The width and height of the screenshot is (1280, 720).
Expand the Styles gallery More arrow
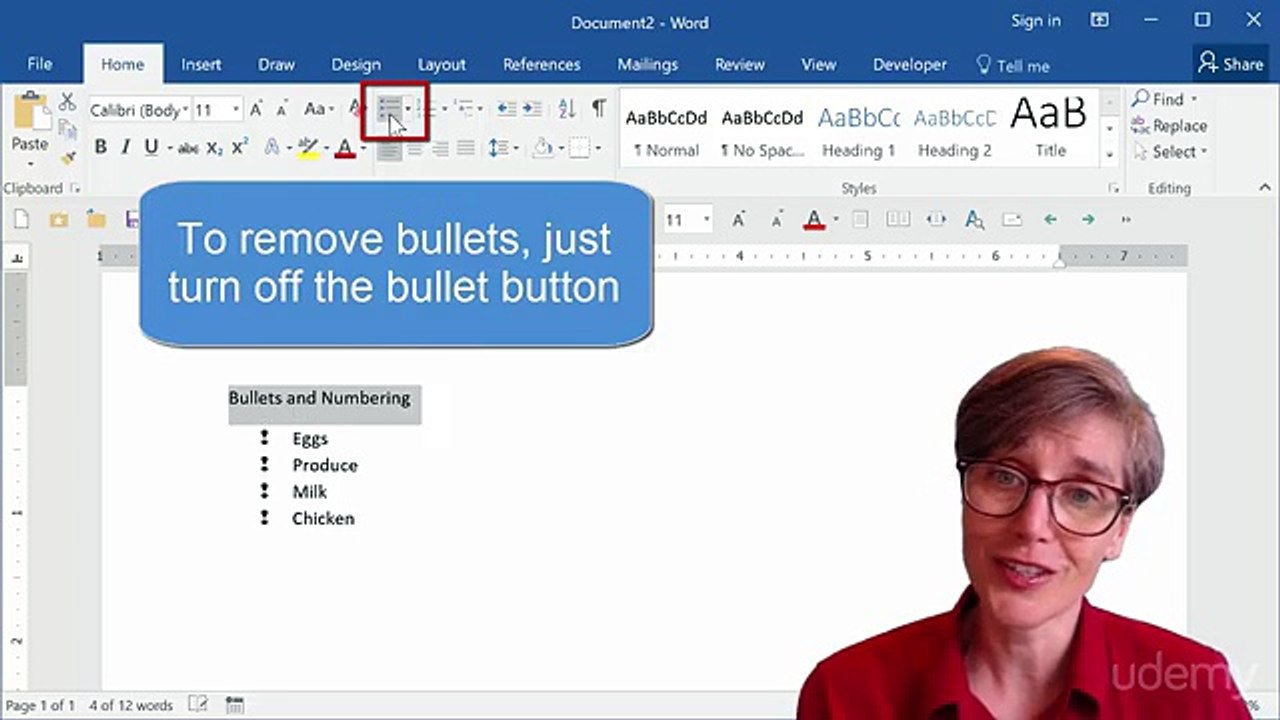tap(1109, 154)
